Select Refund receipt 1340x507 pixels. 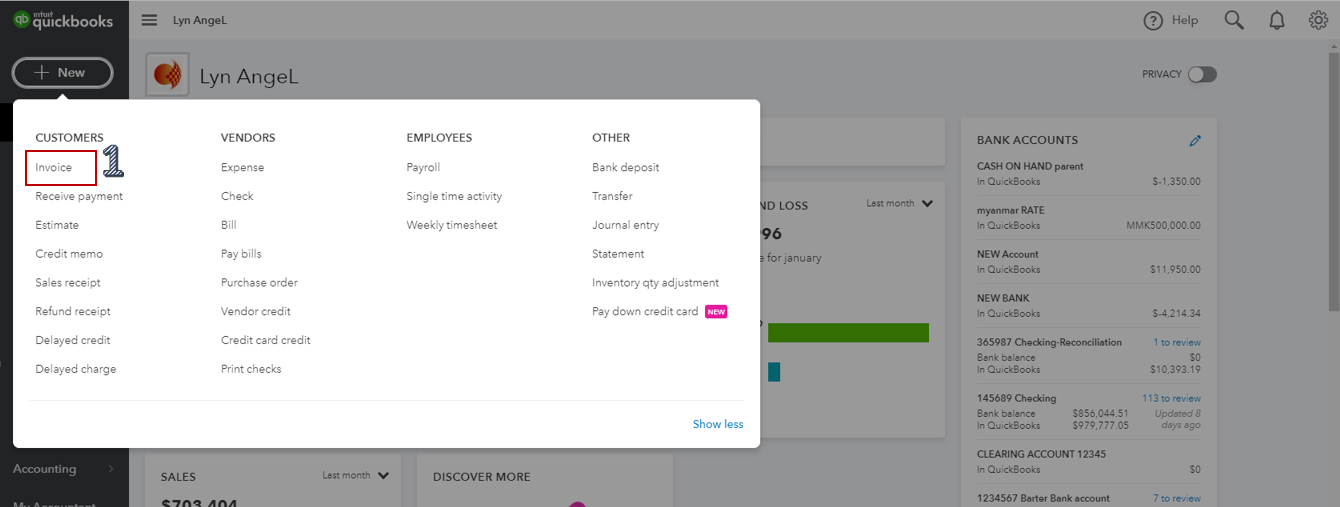point(73,311)
